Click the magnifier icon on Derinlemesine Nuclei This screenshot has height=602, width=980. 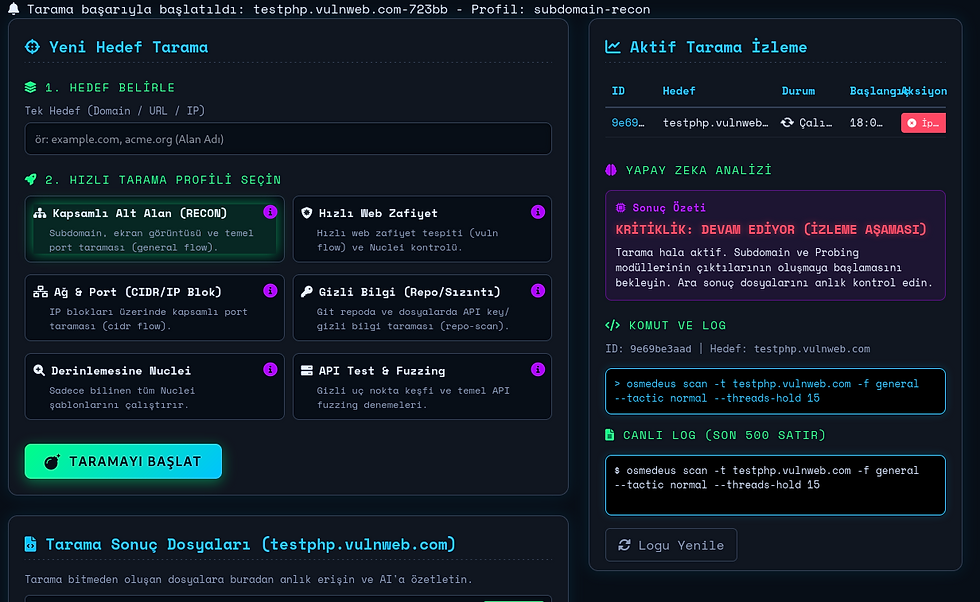click(x=39, y=371)
